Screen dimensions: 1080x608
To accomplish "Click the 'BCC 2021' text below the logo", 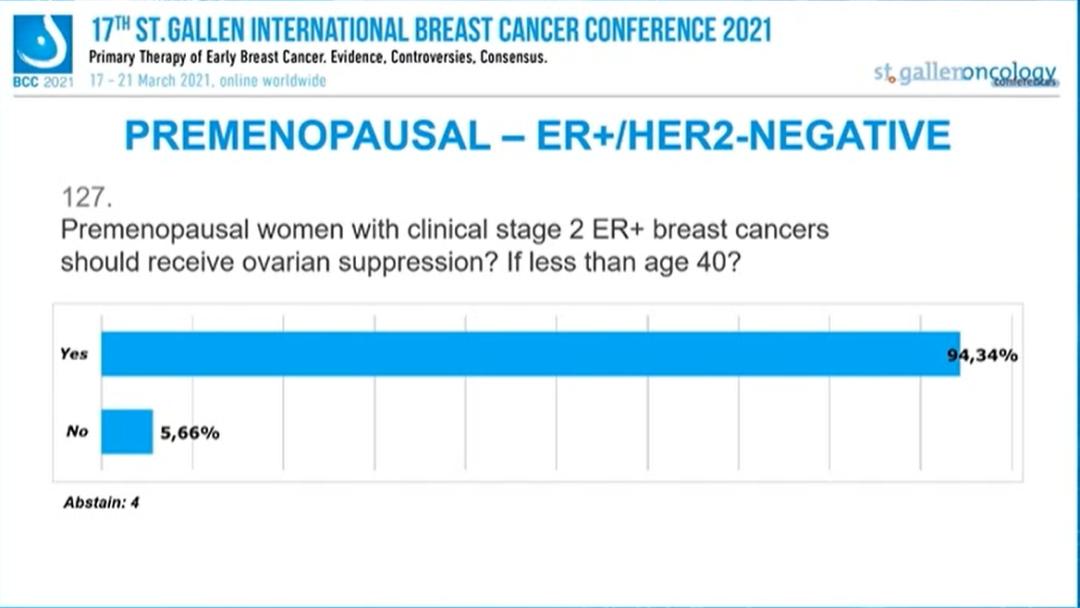I will click(43, 81).
